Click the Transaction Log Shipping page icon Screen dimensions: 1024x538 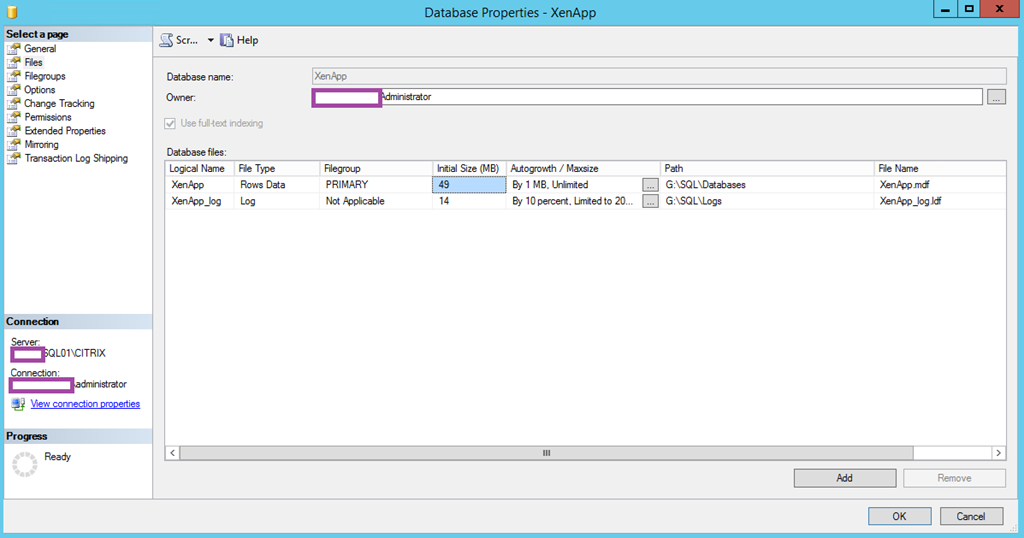tap(14, 158)
